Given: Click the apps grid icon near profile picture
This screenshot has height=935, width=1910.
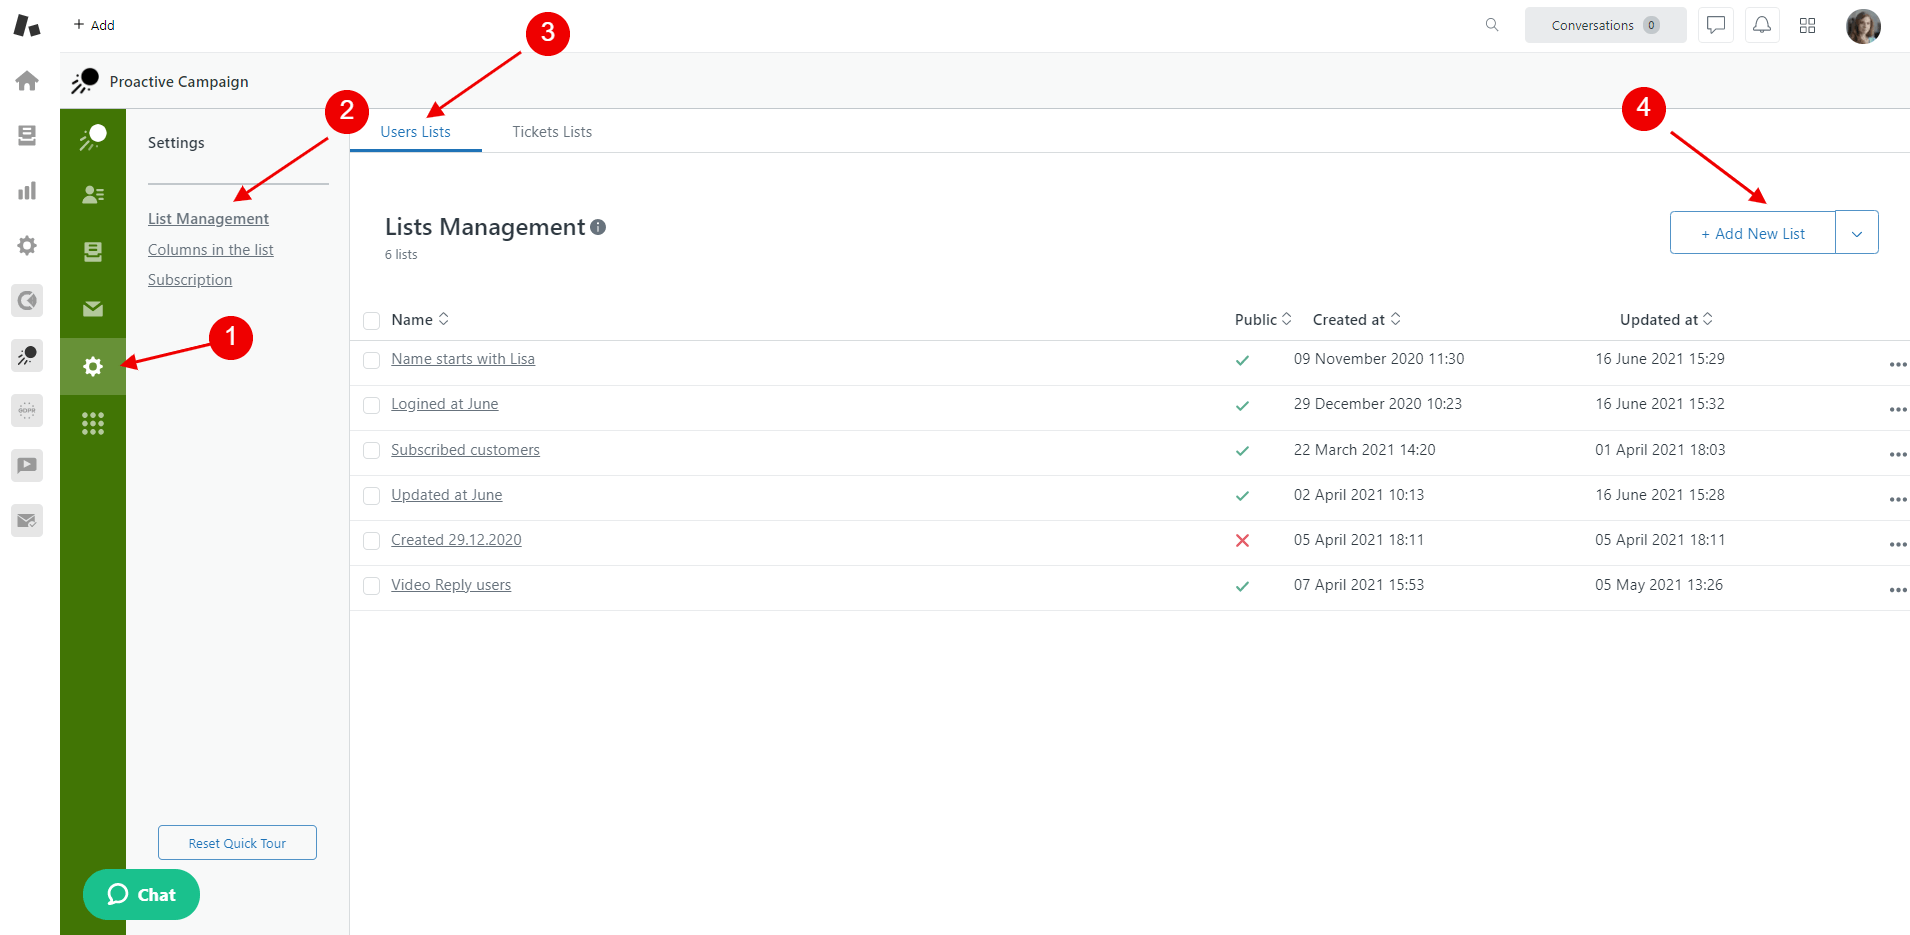Looking at the screenshot, I should pyautogui.click(x=1808, y=25).
